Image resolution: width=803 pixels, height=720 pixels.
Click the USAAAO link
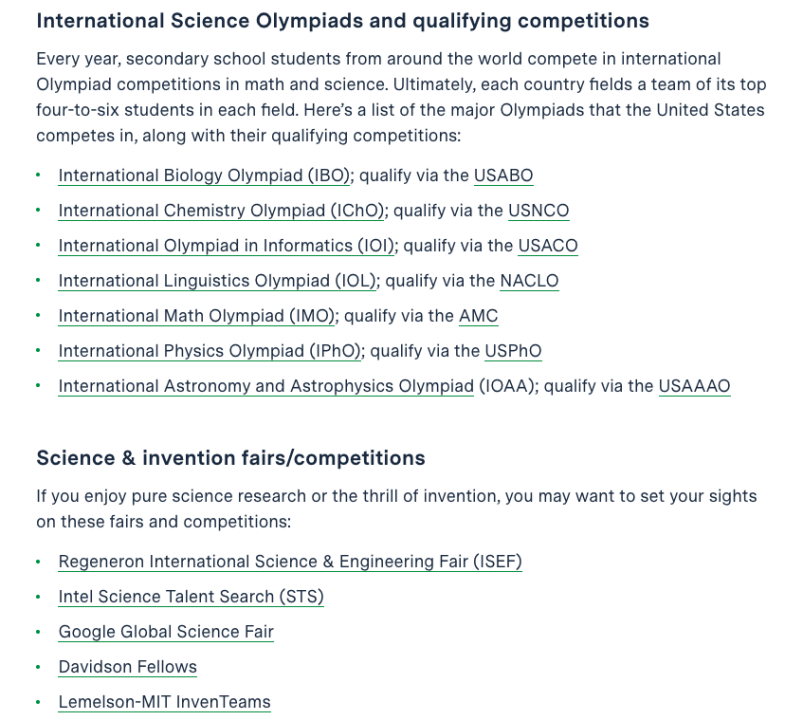pos(694,386)
